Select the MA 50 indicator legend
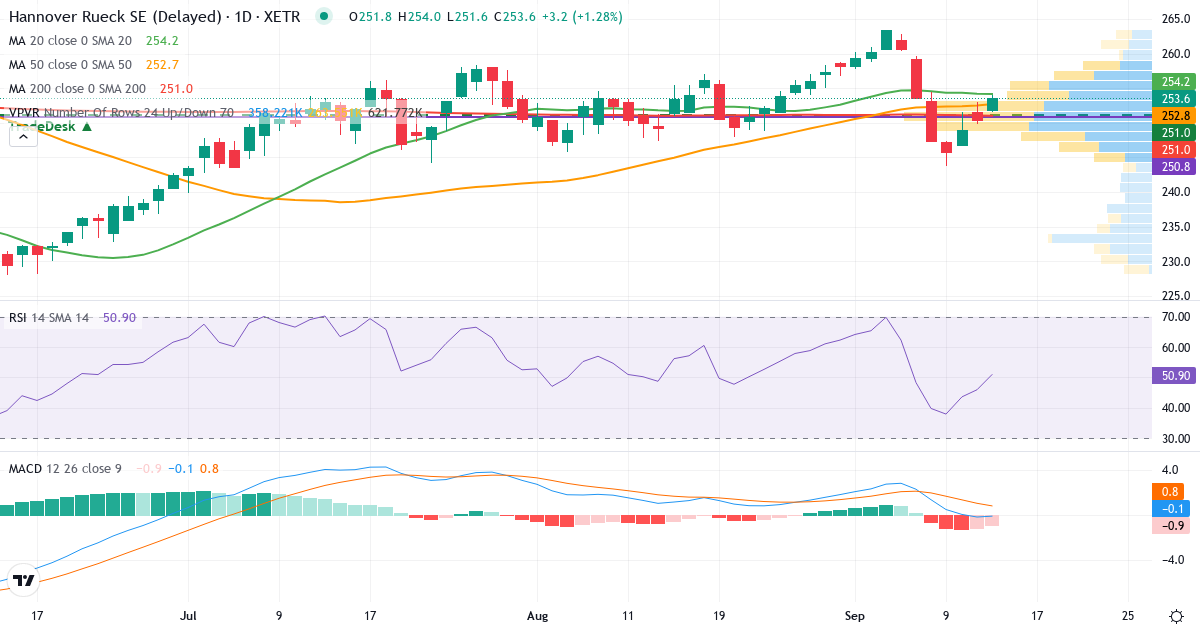This screenshot has width=1200, height=630. pos(70,65)
